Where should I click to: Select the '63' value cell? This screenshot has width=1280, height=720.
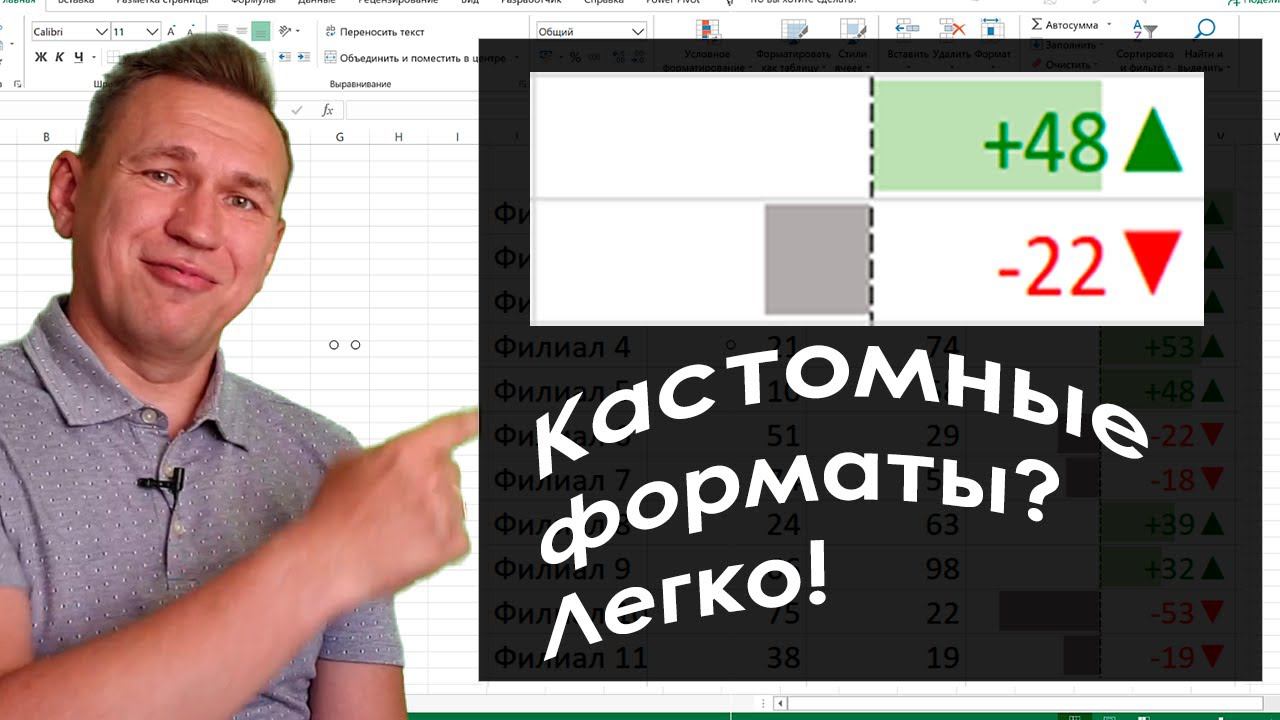940,524
